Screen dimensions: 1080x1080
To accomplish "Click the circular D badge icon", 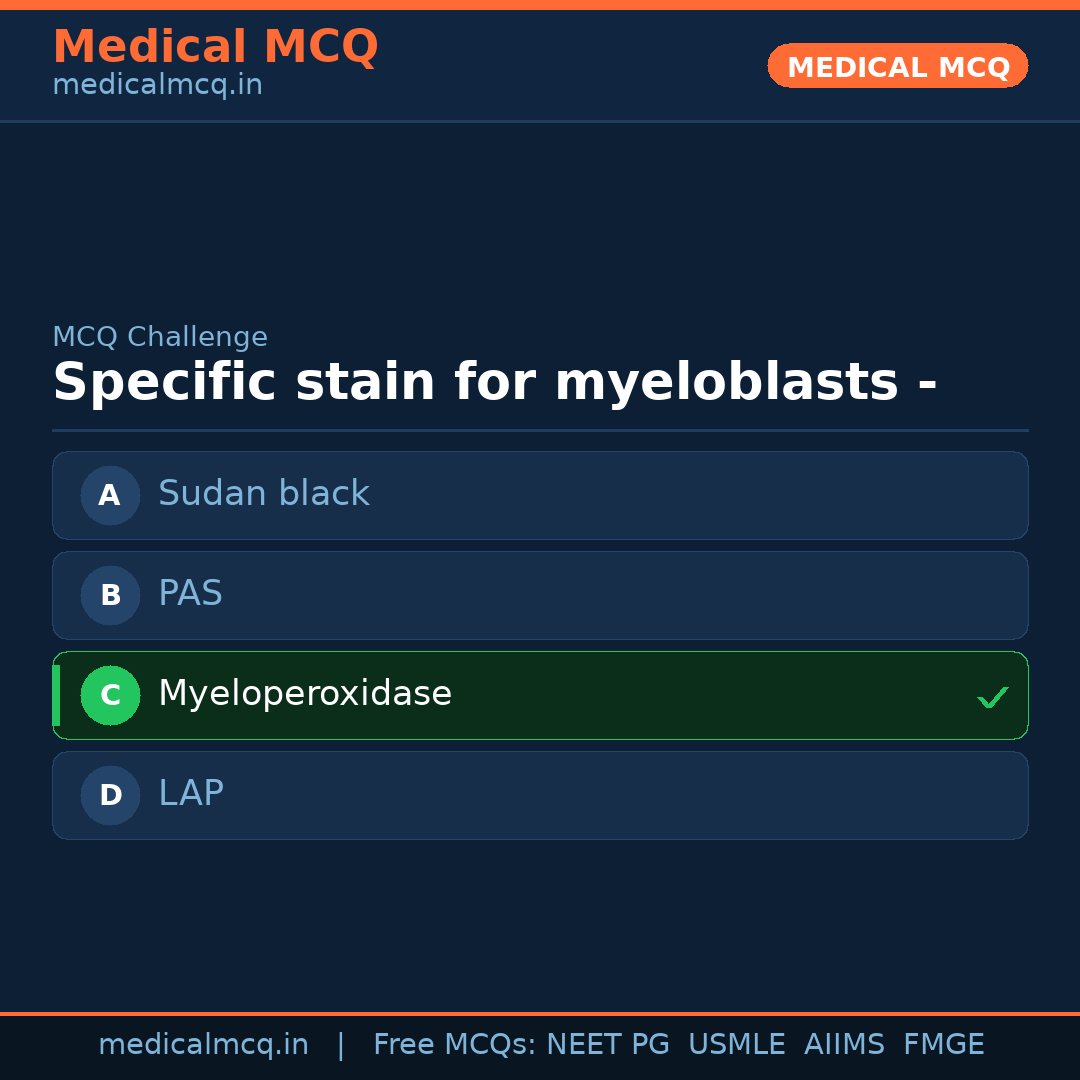I will [x=110, y=795].
